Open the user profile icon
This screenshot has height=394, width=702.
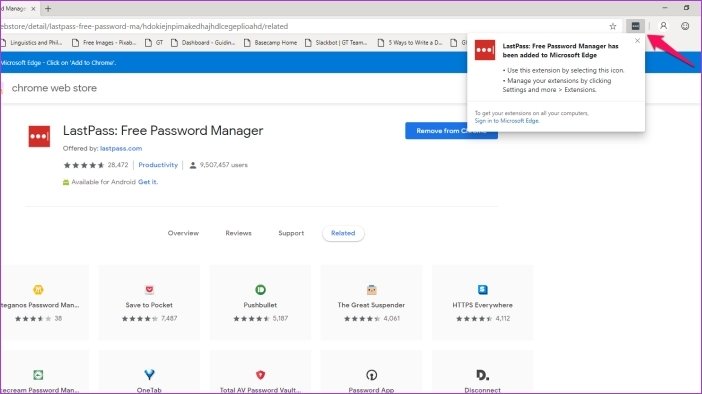pos(663,26)
